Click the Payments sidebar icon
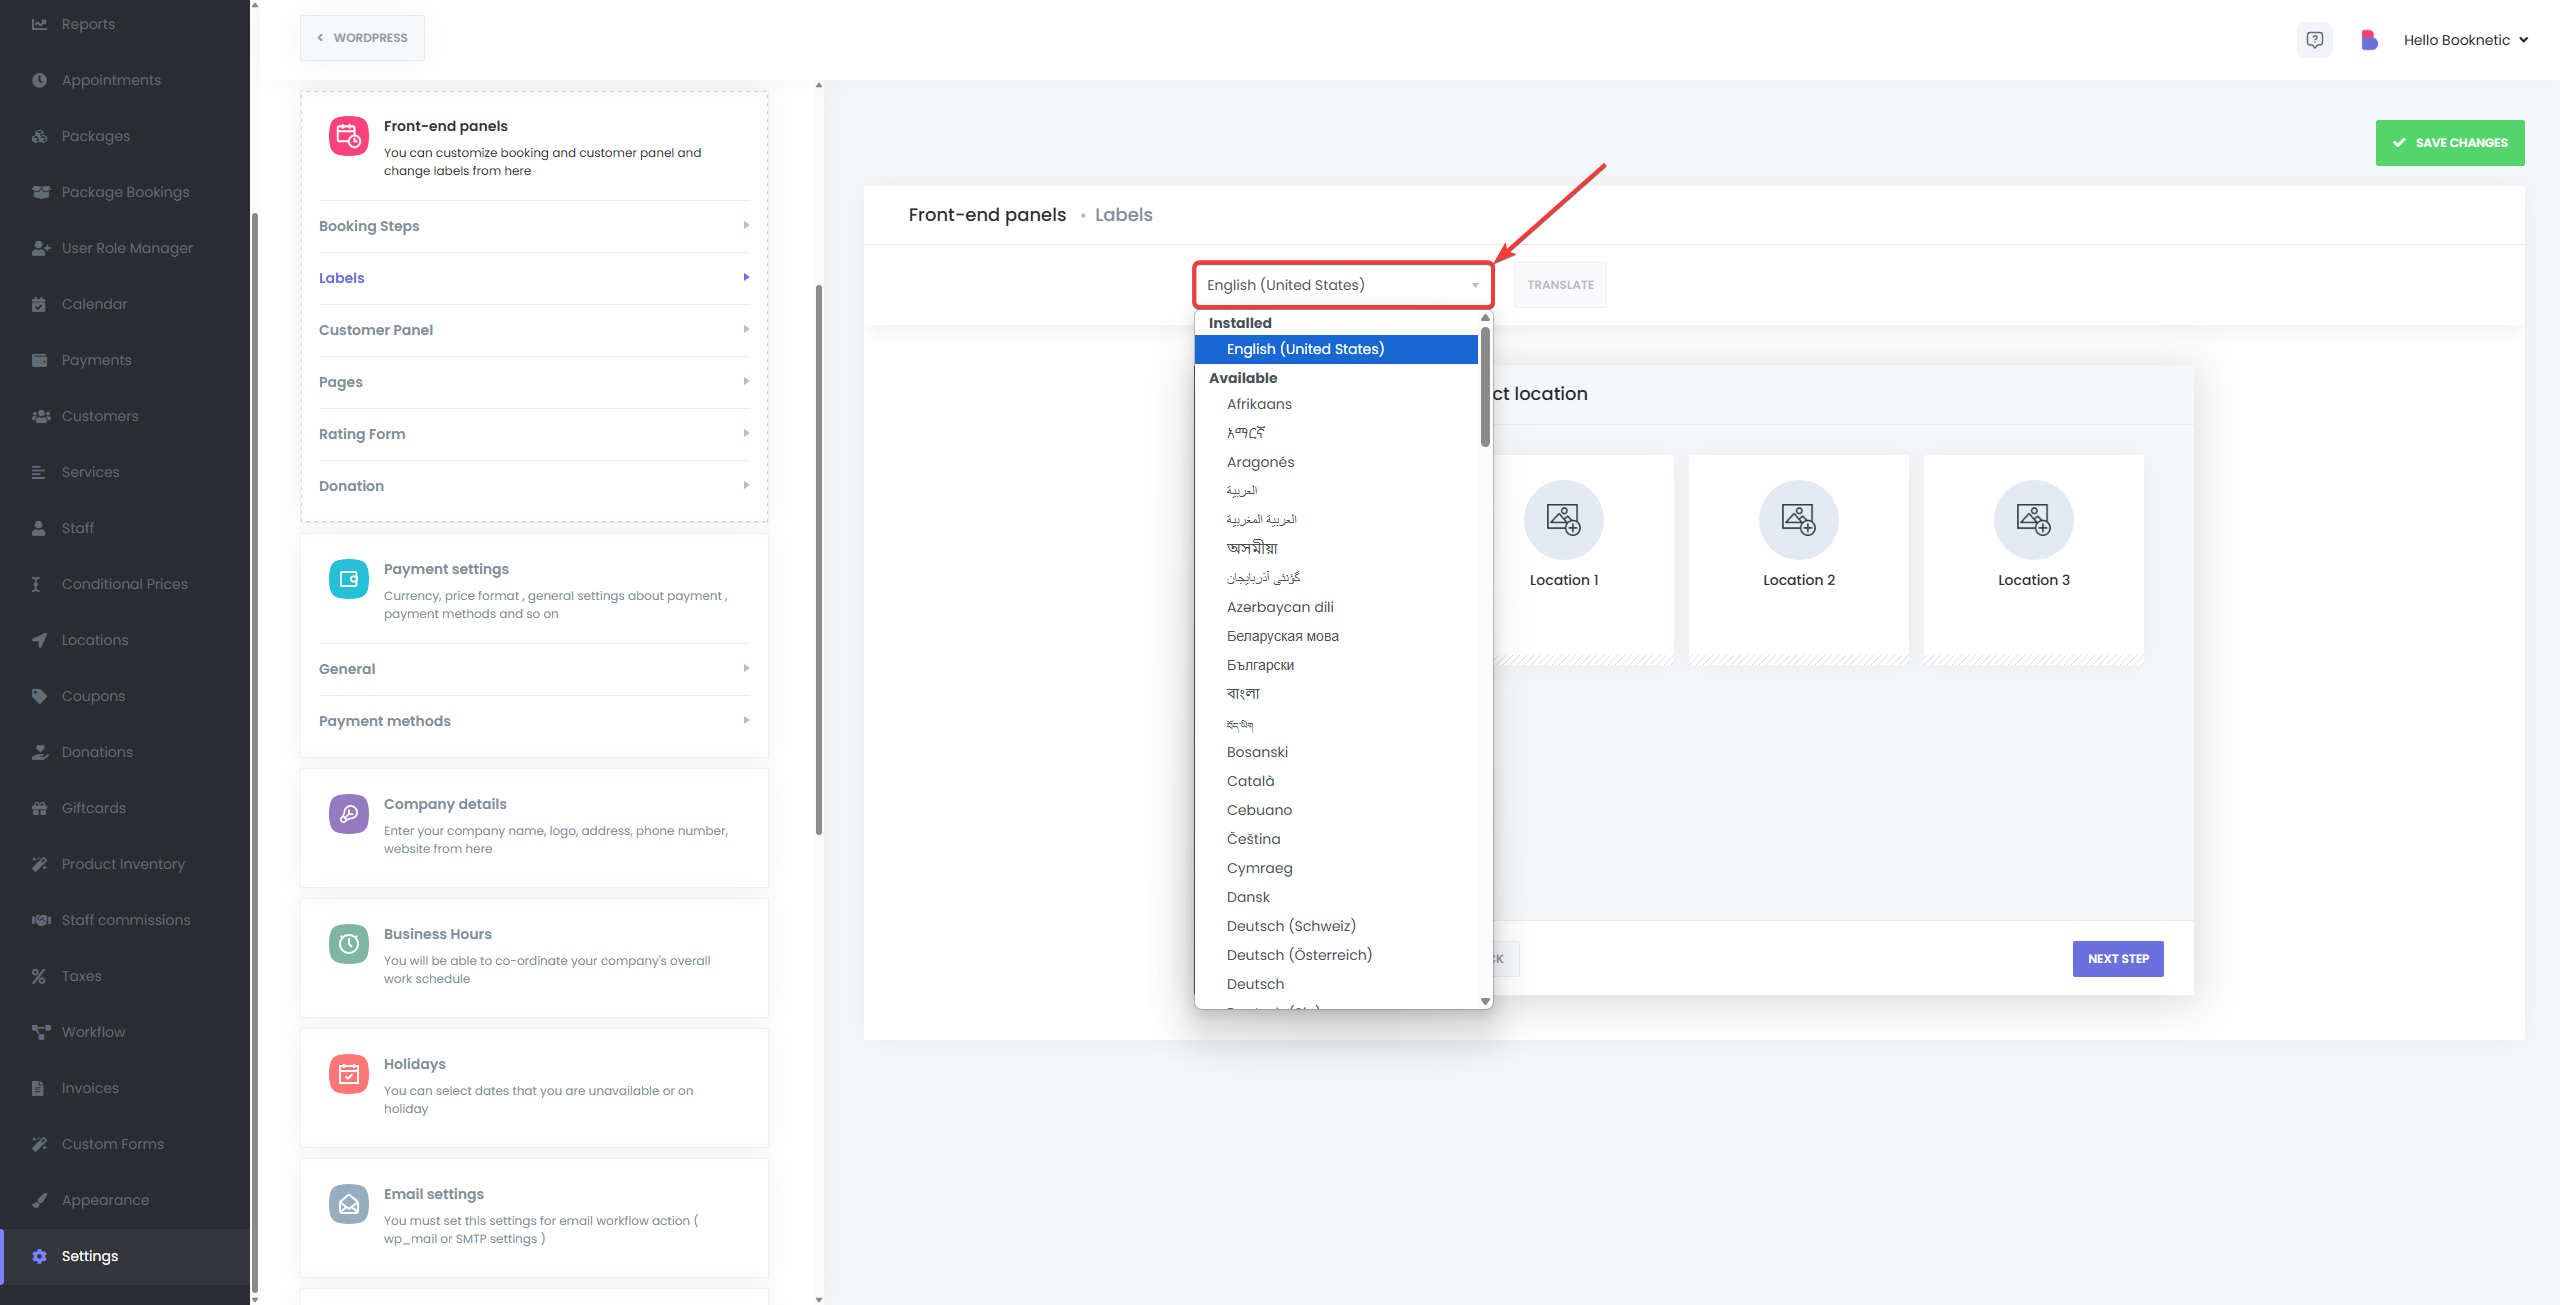 (x=39, y=360)
